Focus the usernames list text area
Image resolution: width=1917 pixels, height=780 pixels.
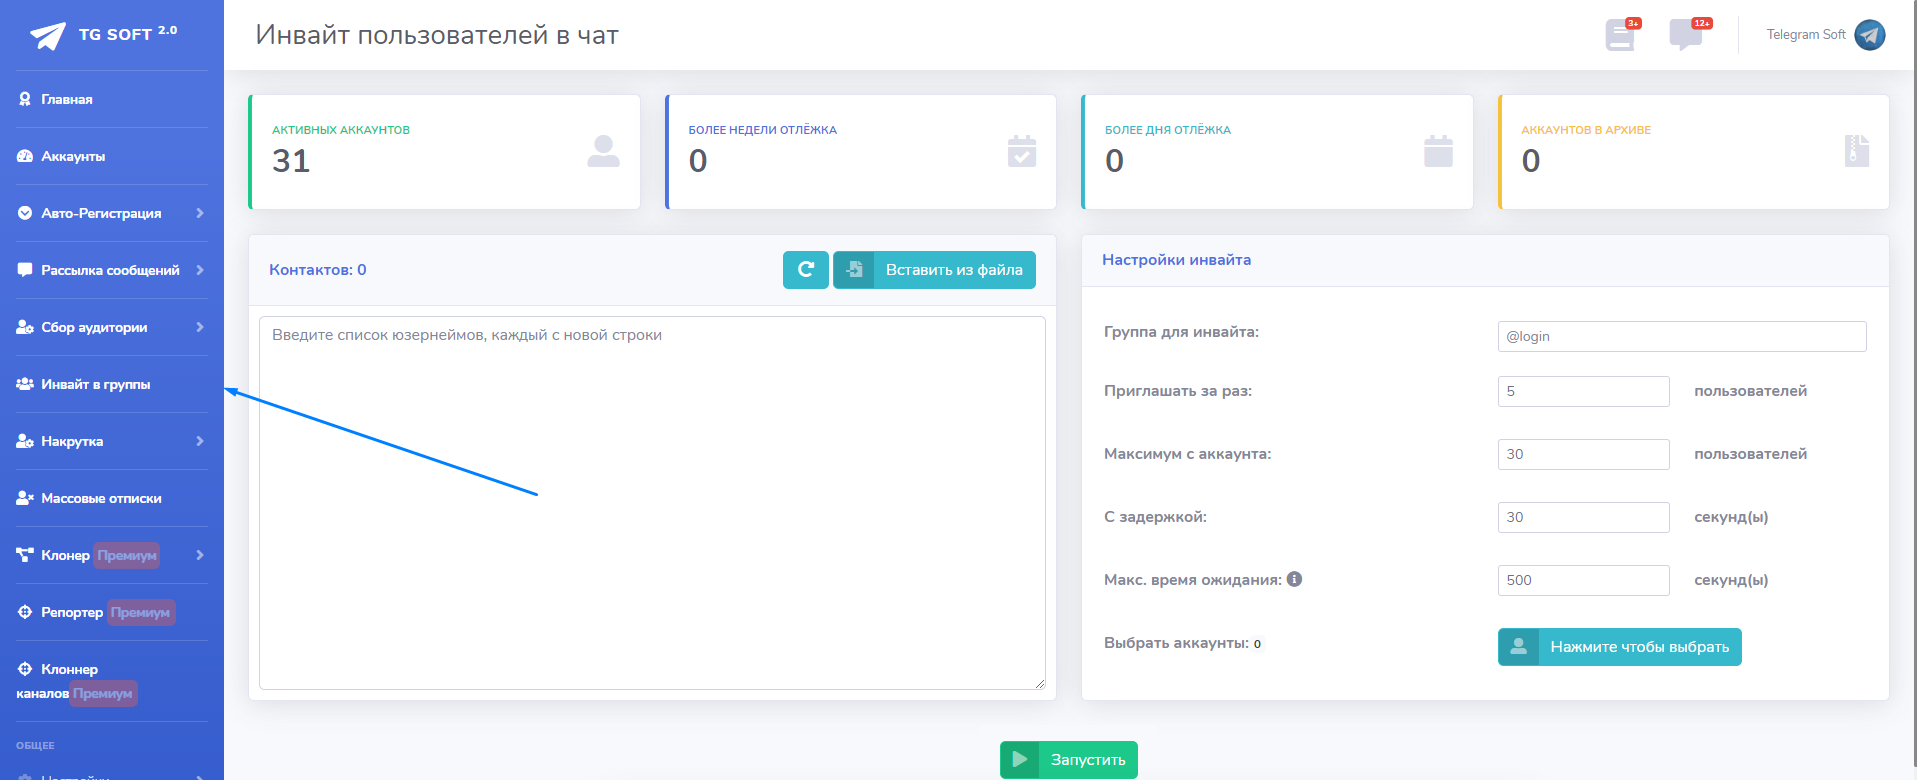click(x=652, y=503)
